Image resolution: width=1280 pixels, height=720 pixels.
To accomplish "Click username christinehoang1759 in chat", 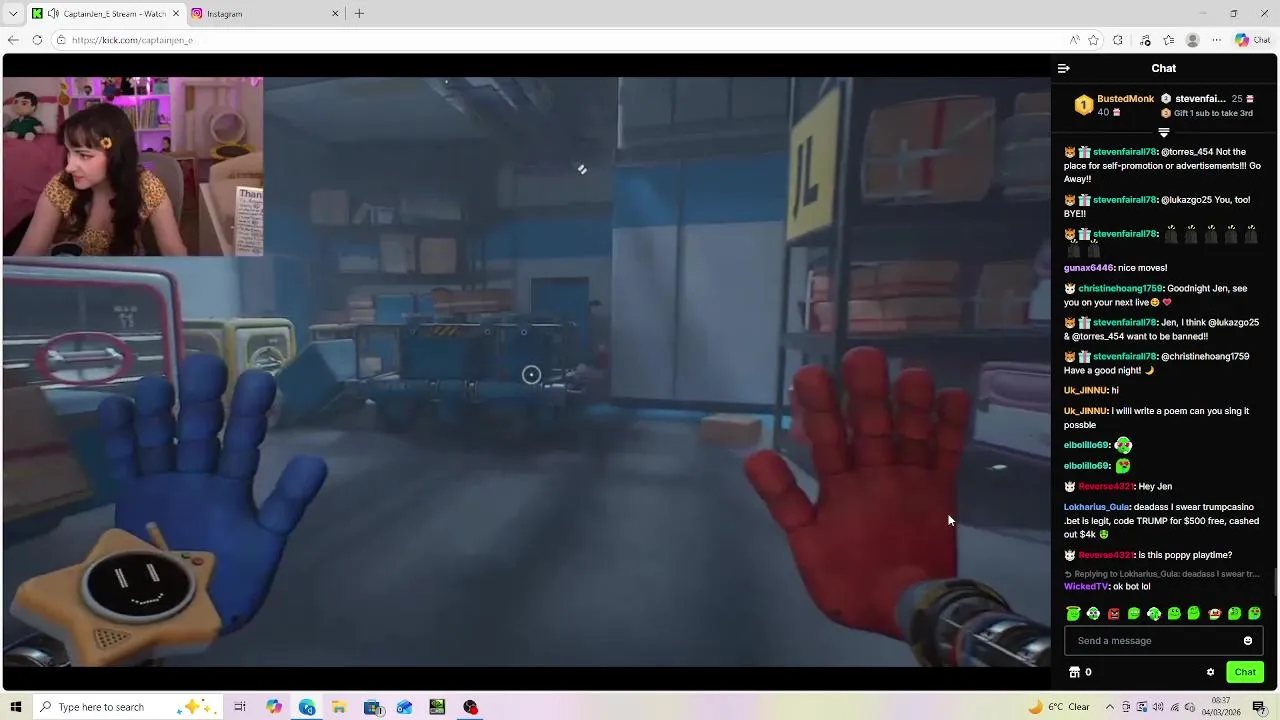I will (x=1119, y=288).
